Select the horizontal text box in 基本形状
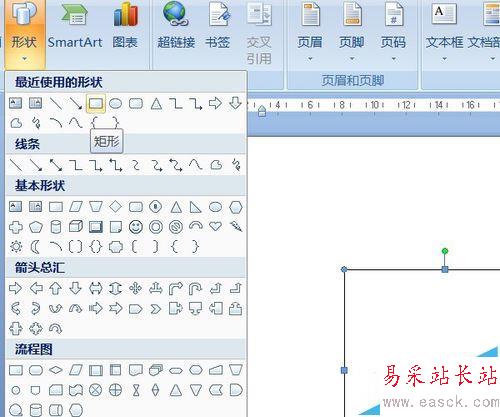Image resolution: width=500 pixels, height=417 pixels. point(16,207)
